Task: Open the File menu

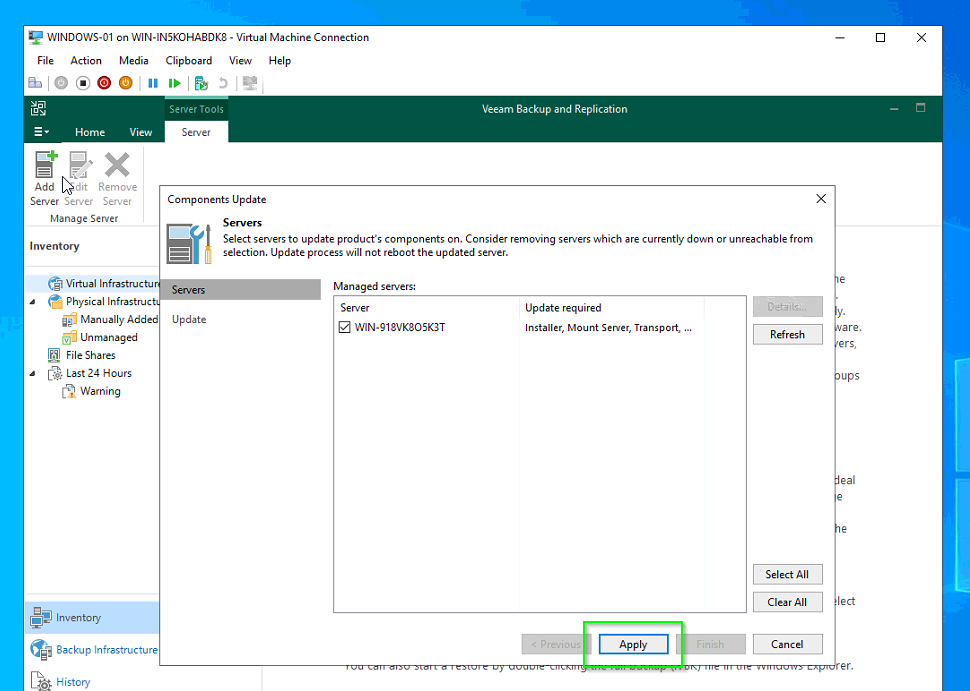Action: (45, 61)
